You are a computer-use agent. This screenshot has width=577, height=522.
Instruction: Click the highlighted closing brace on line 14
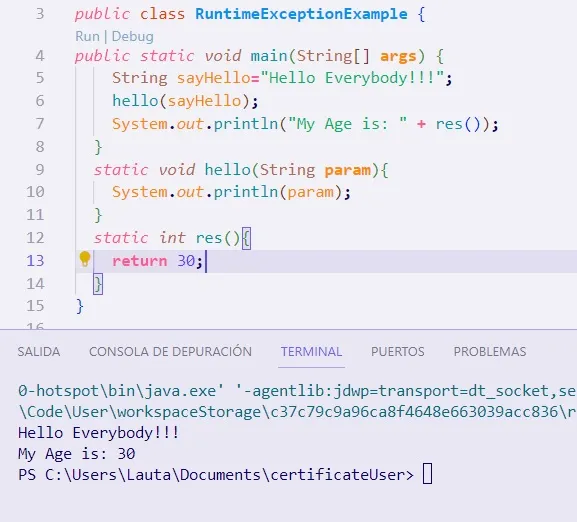coord(98,284)
